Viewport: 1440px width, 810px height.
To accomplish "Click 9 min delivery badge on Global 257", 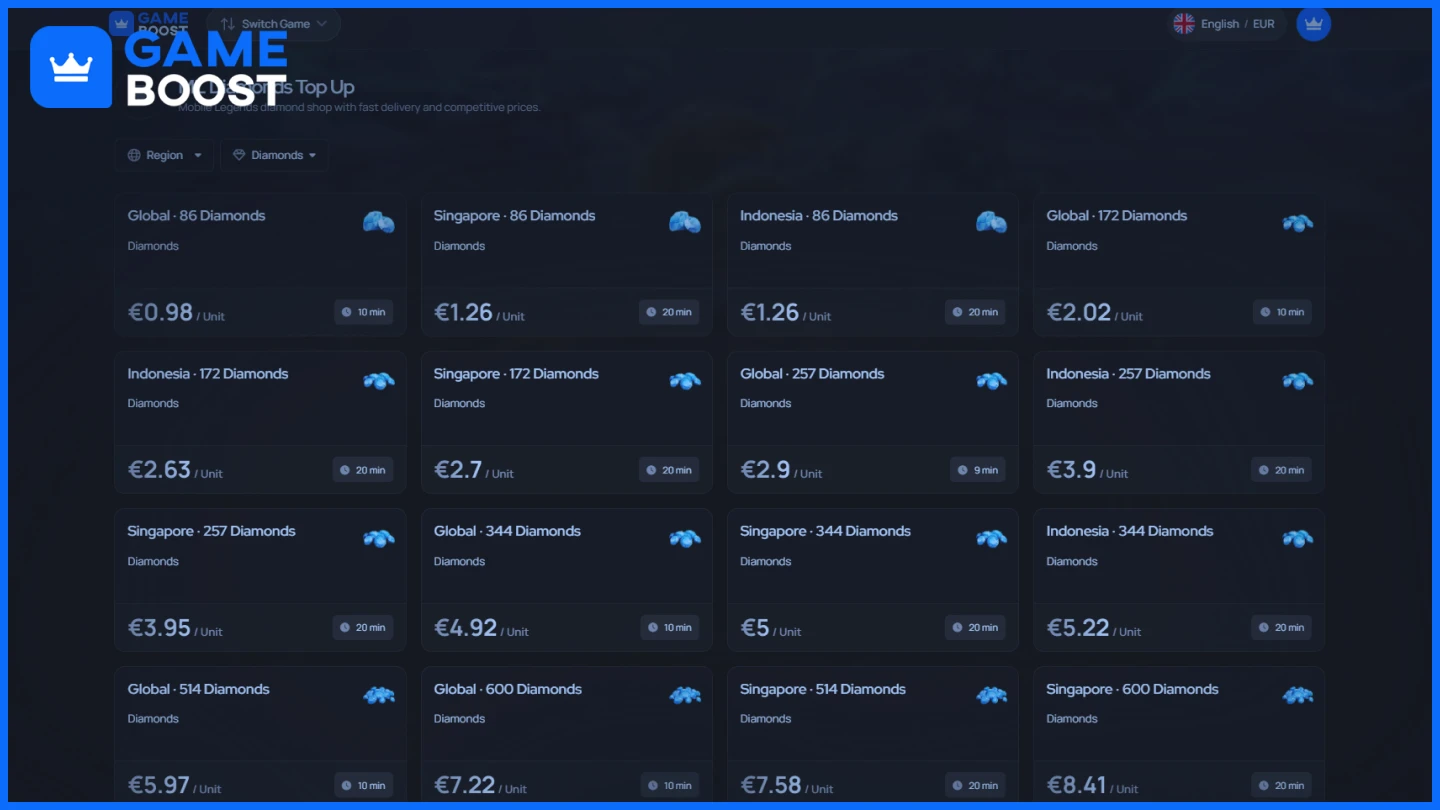I will (978, 470).
